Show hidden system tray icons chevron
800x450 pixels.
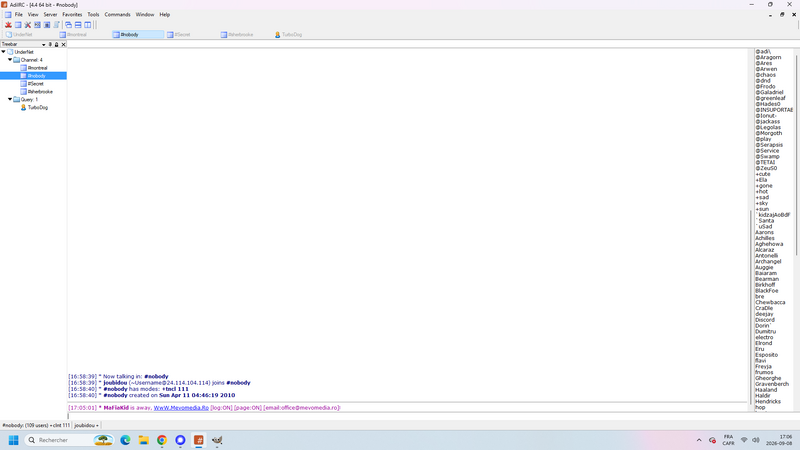699,440
